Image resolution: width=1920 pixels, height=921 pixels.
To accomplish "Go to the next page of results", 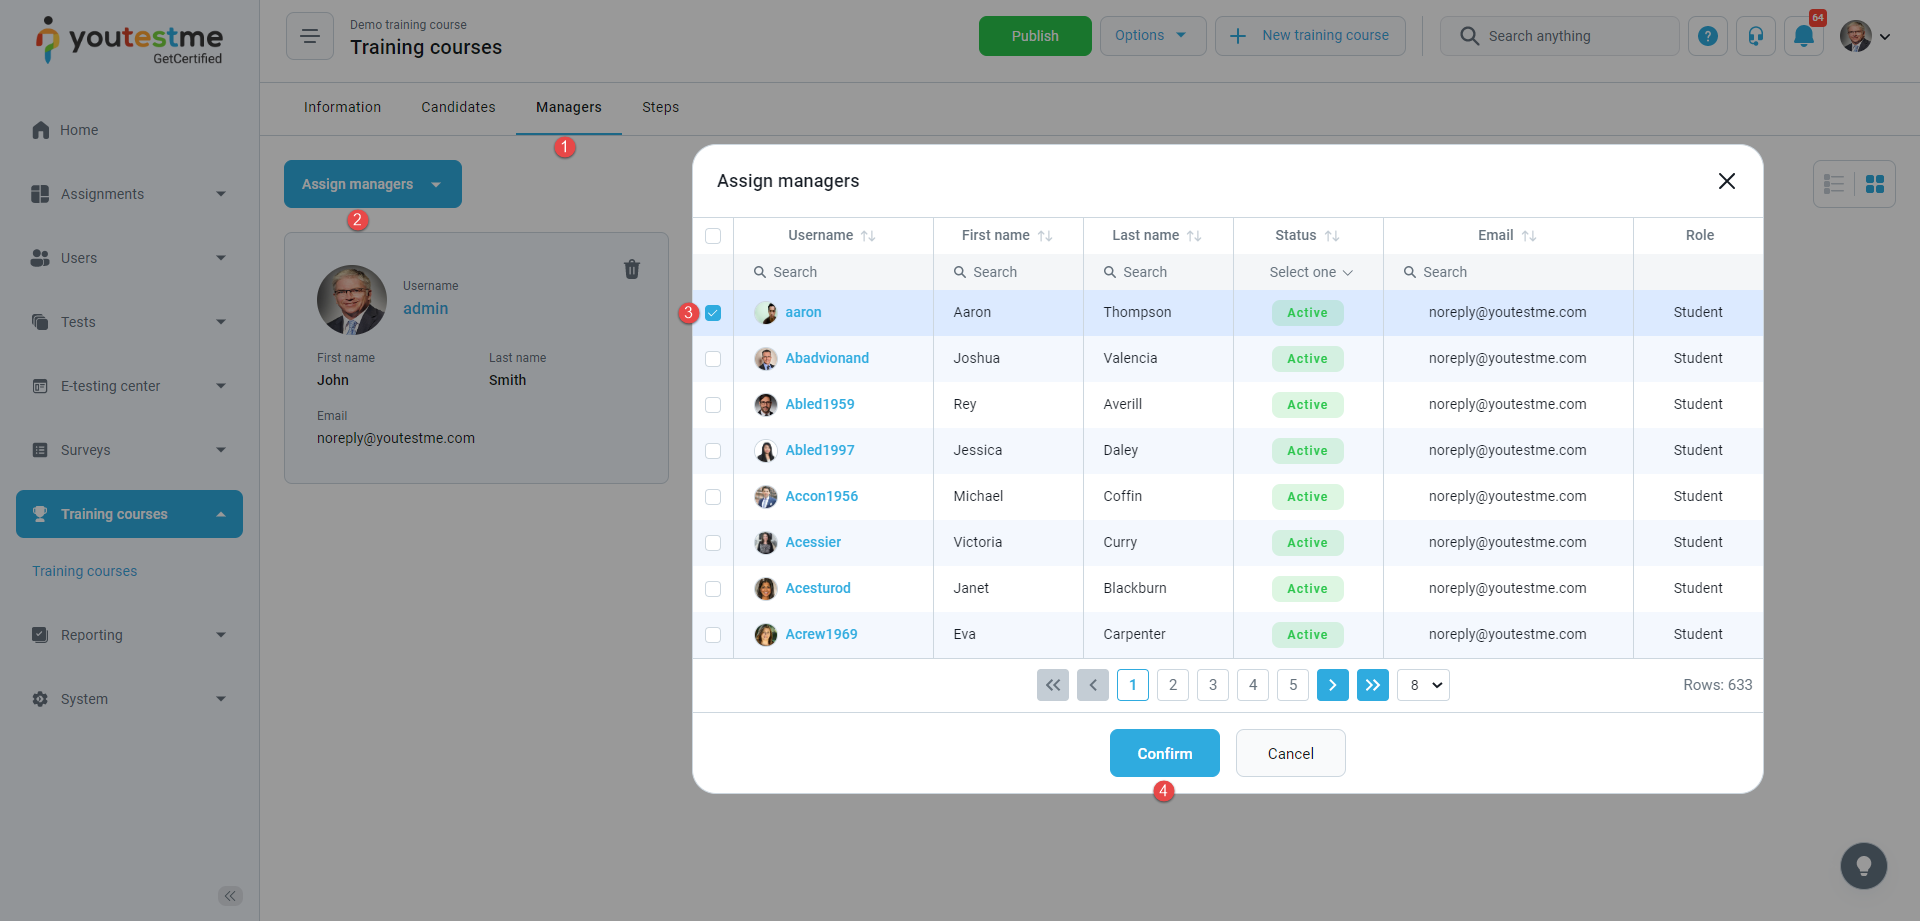I will click(x=1333, y=685).
